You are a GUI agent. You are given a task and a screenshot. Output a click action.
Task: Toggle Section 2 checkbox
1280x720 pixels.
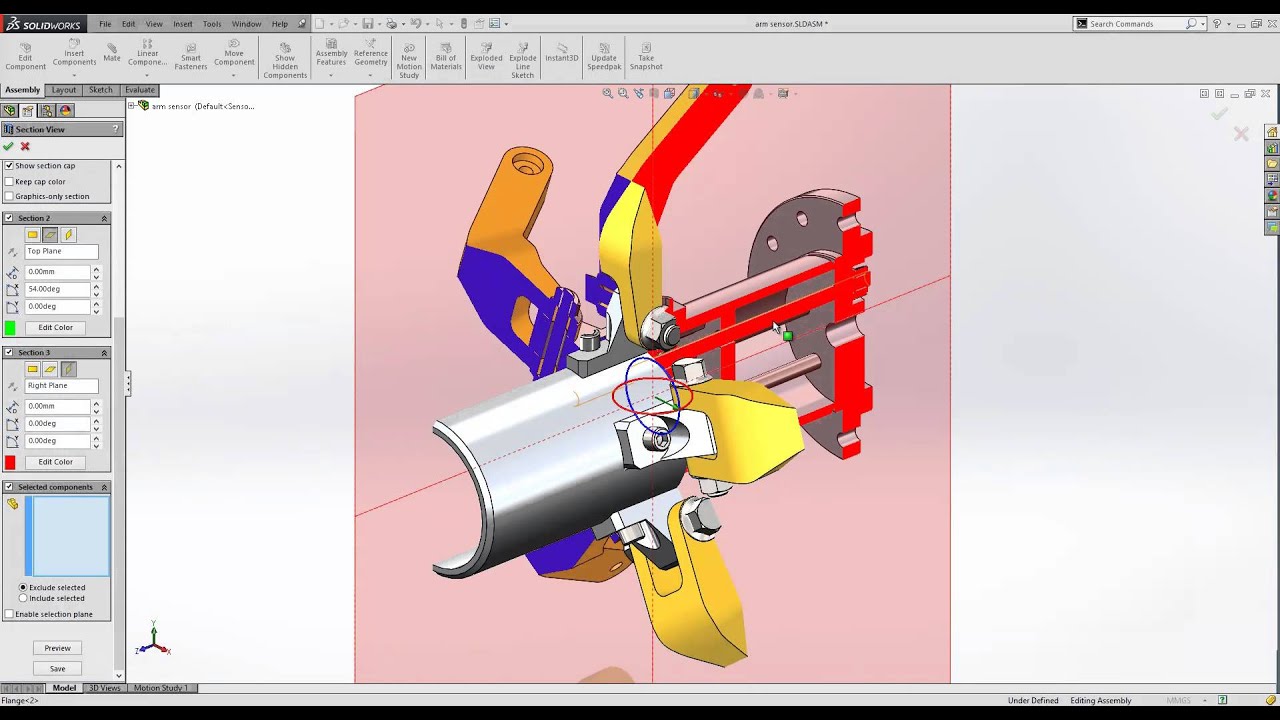pyautogui.click(x=9, y=218)
